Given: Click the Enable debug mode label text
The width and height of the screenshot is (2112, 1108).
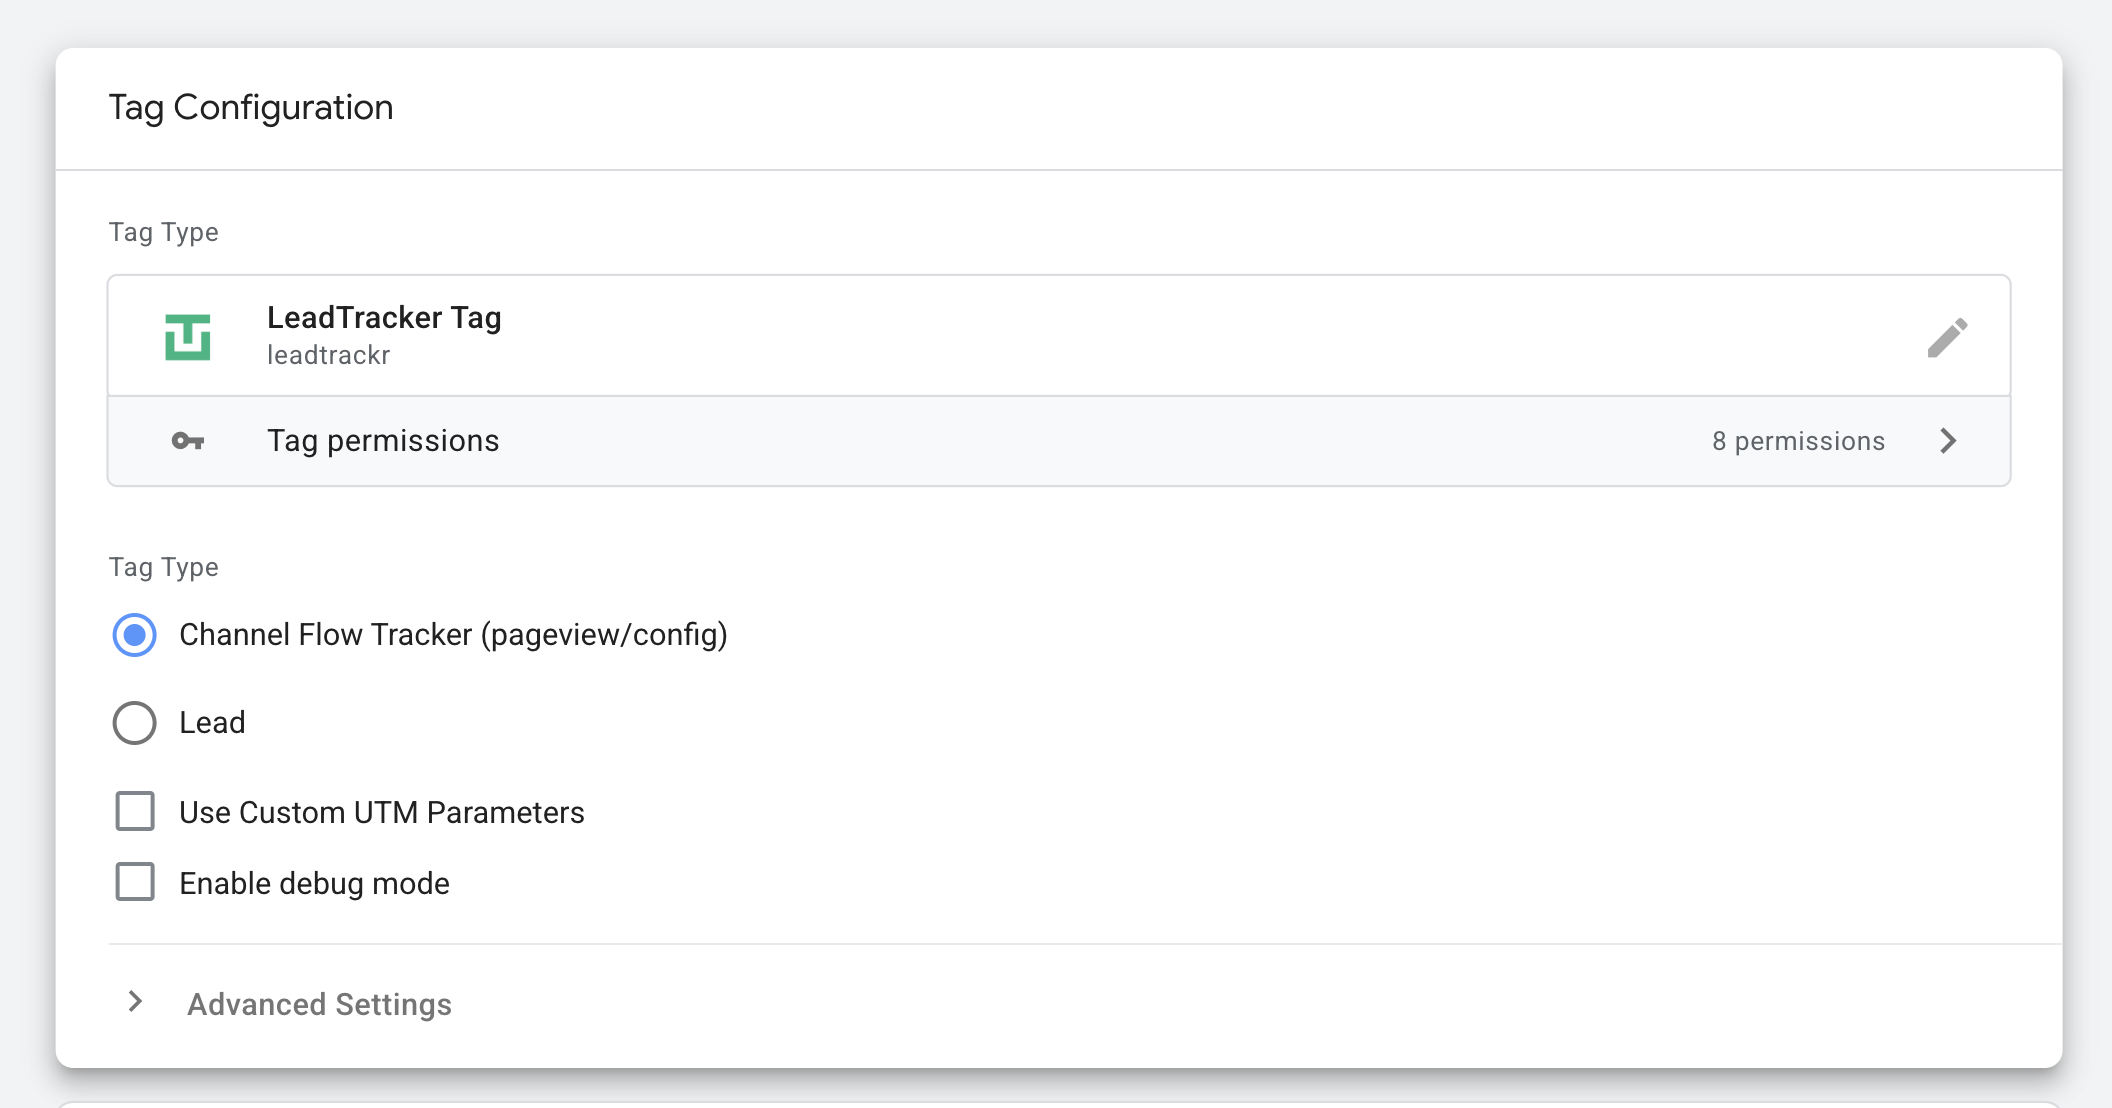Looking at the screenshot, I should click(313, 883).
